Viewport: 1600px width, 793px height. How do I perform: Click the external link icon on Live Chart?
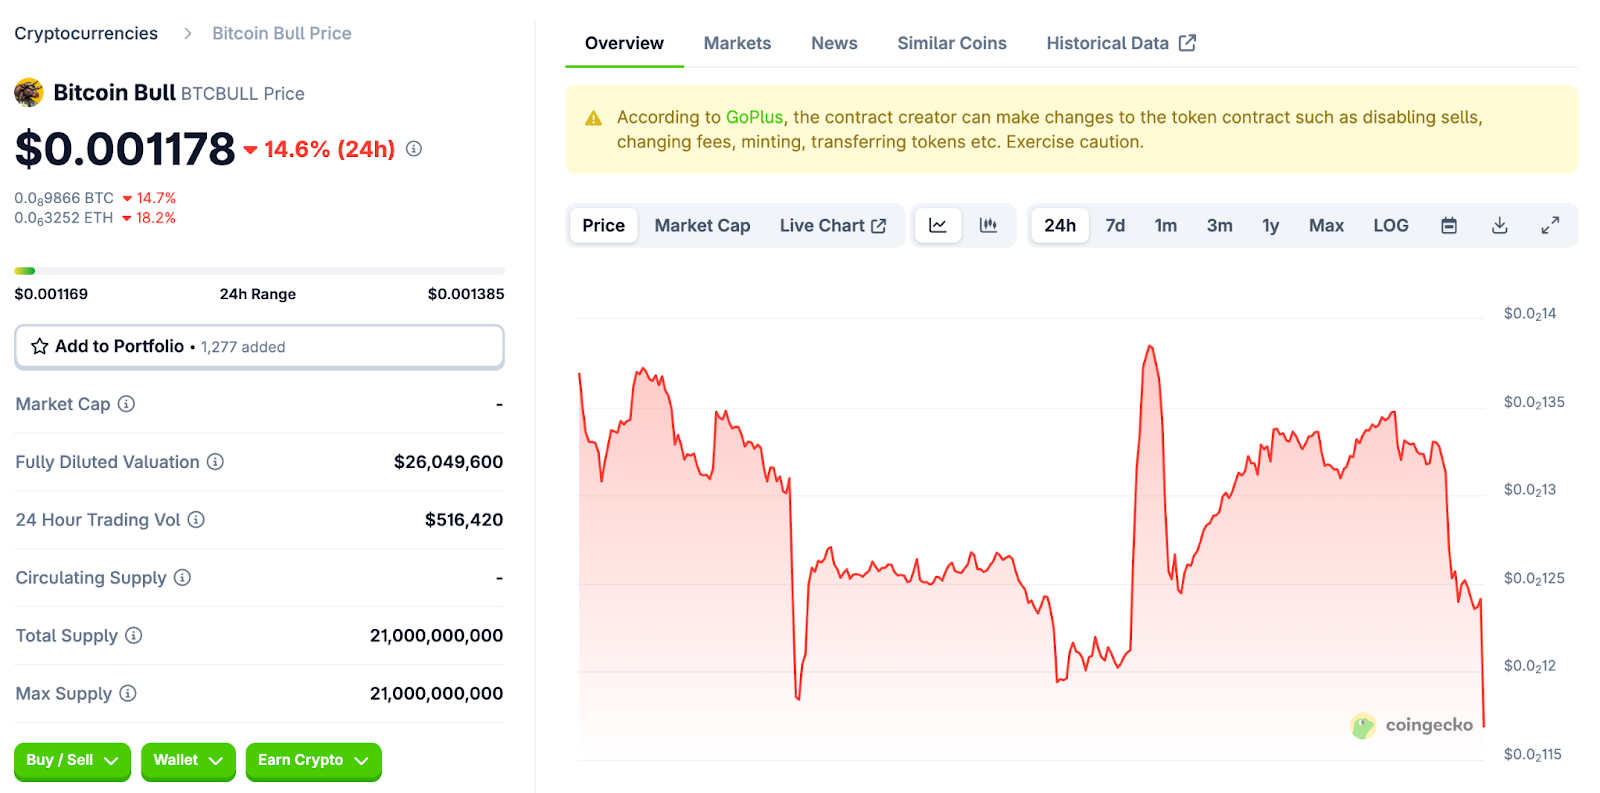[879, 226]
